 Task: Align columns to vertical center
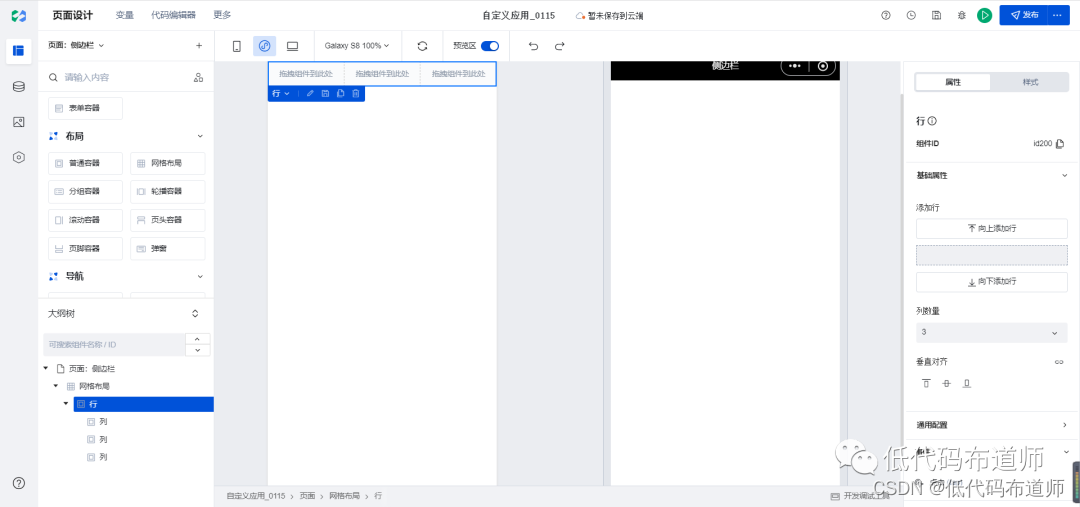946,383
